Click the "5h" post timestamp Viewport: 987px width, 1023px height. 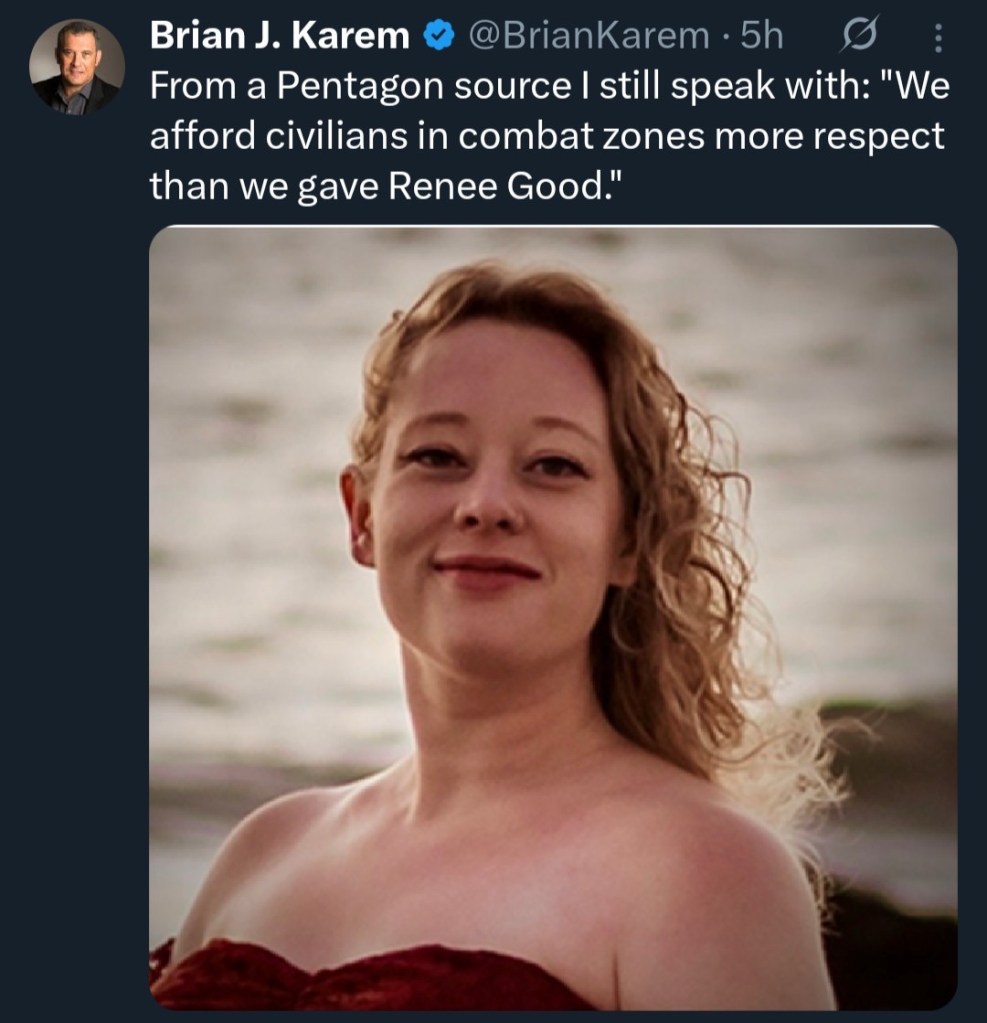(x=760, y=37)
